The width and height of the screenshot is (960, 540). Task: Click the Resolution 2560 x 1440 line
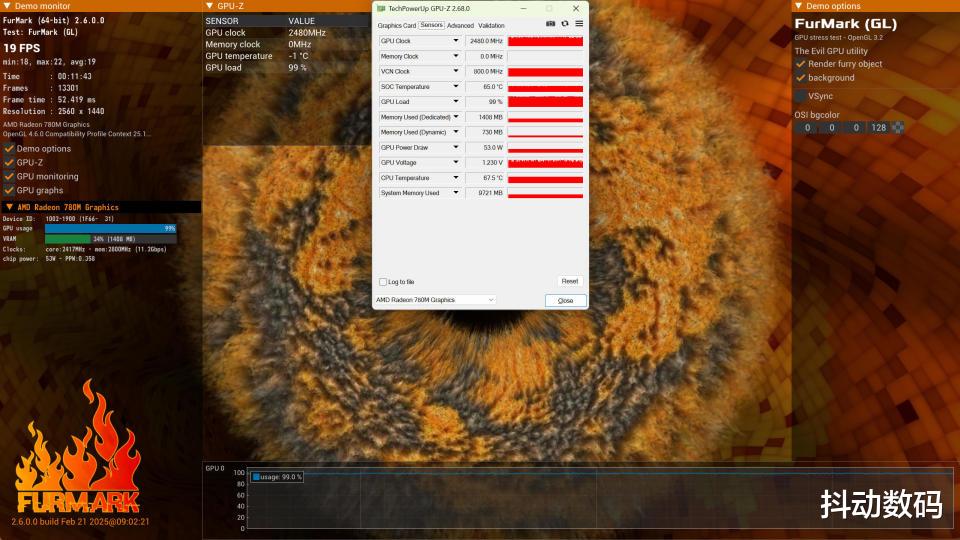click(53, 111)
